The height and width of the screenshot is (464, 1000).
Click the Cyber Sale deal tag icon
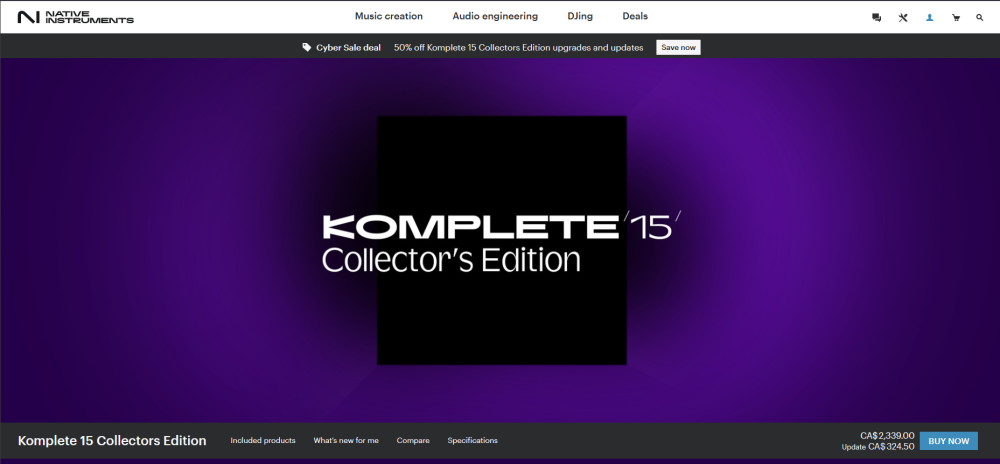pyautogui.click(x=307, y=47)
